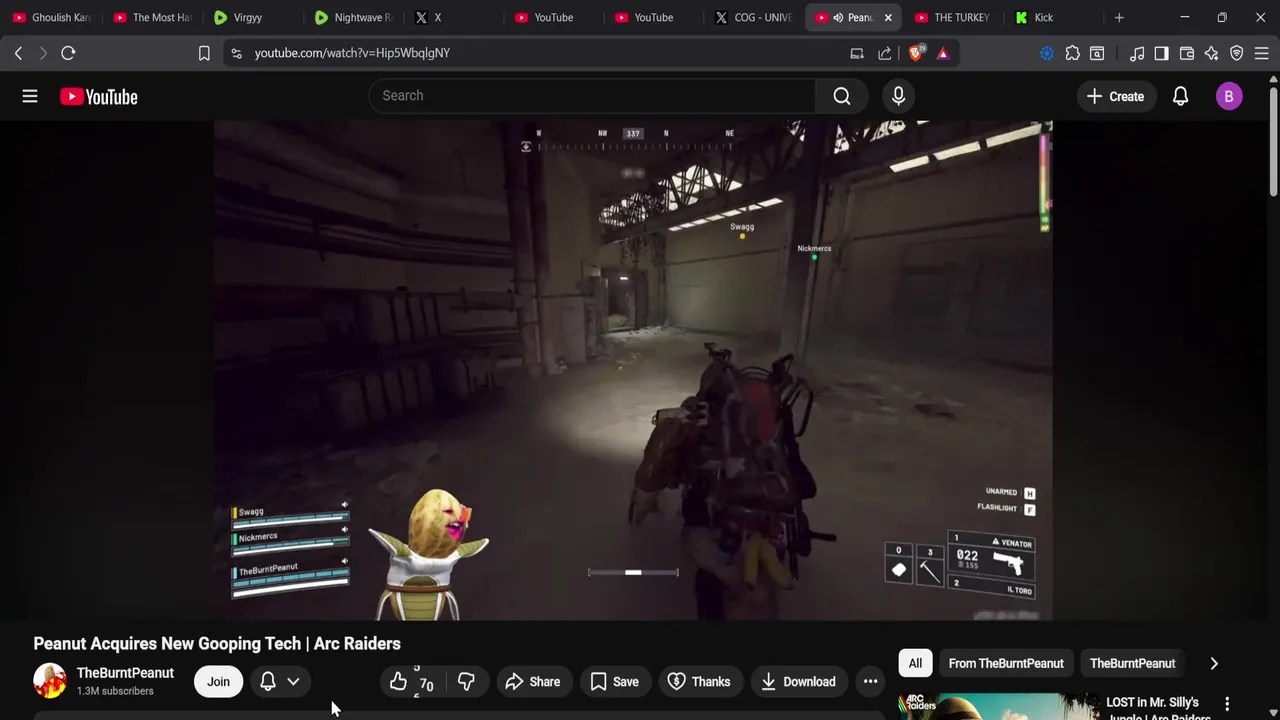Switch to Virgyy tab
The image size is (1280, 720).
252,17
